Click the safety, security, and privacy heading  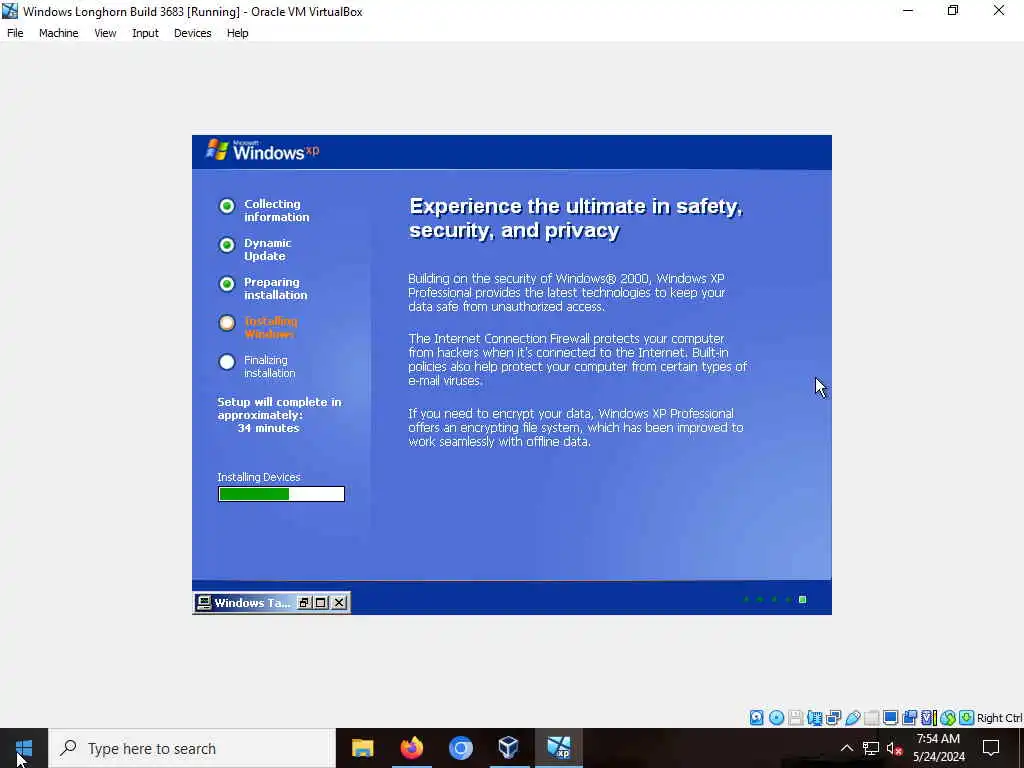coord(576,218)
